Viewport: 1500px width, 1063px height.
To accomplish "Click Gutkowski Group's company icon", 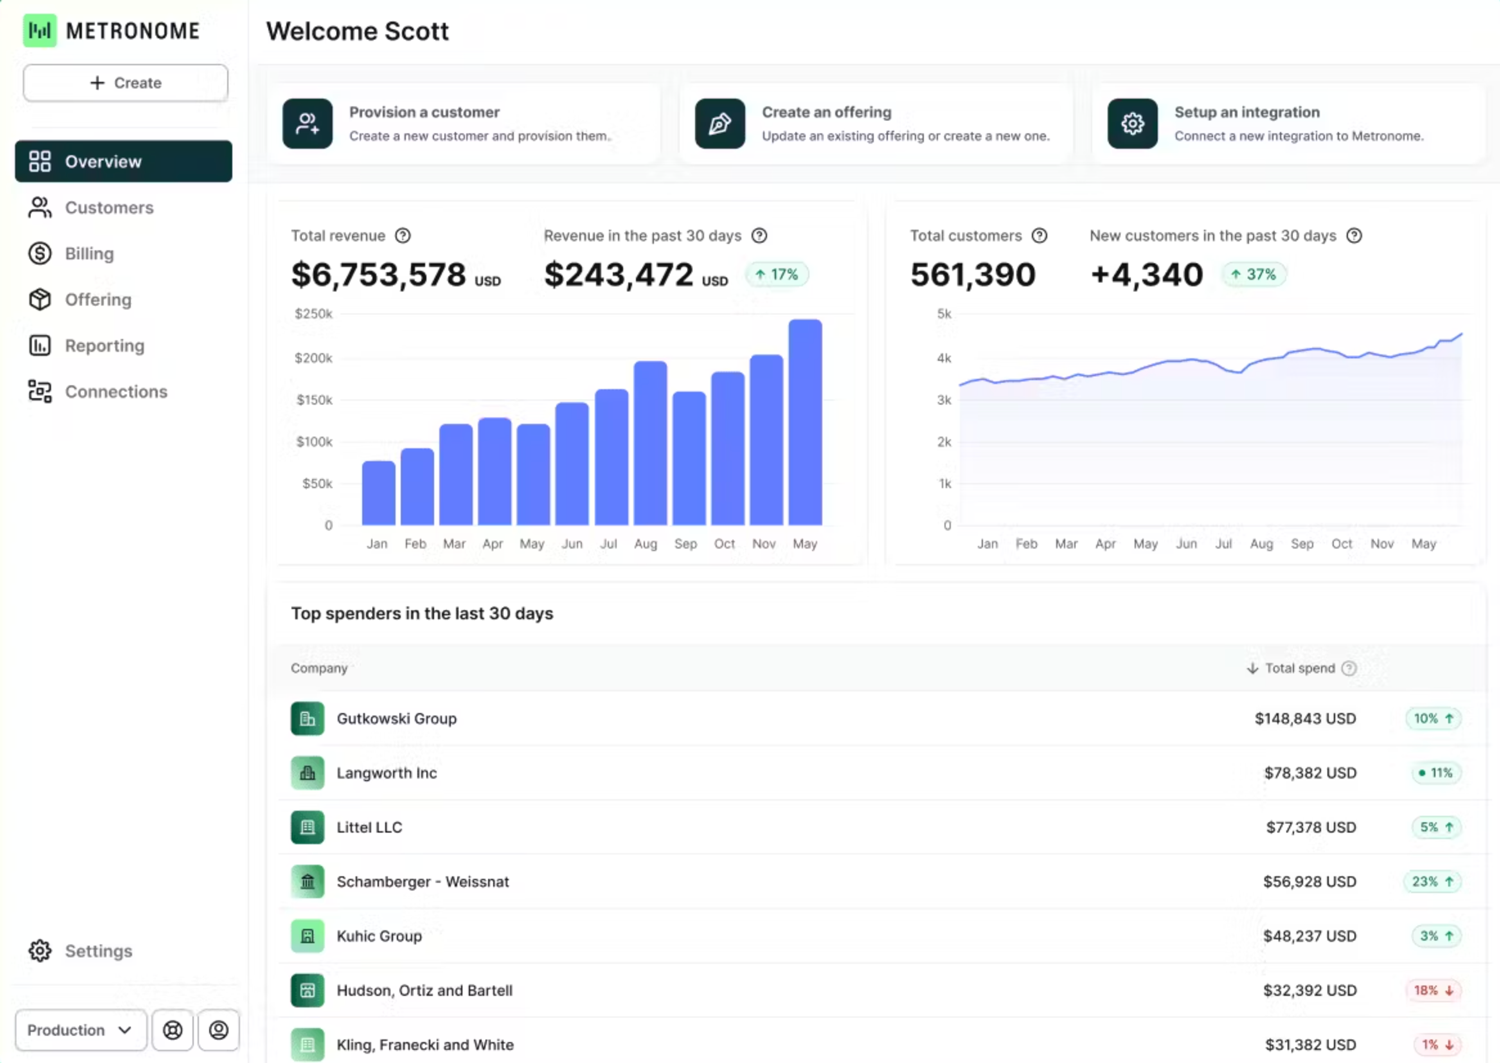I will 307,718.
